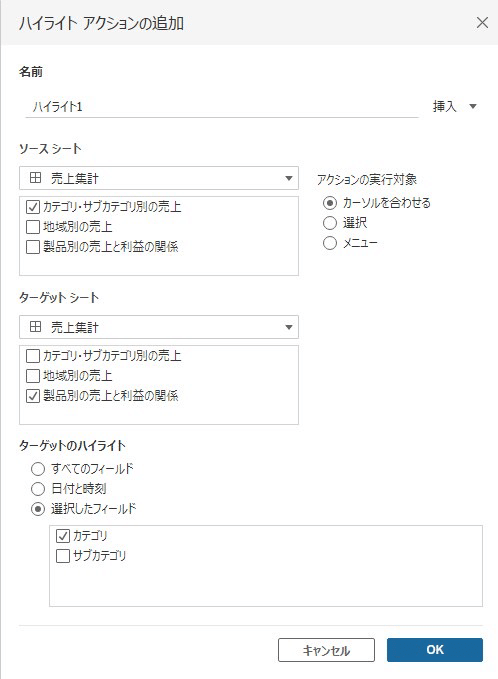Confirm the dialog with OK button
Viewport: 498px width, 679px height.
click(x=435, y=650)
